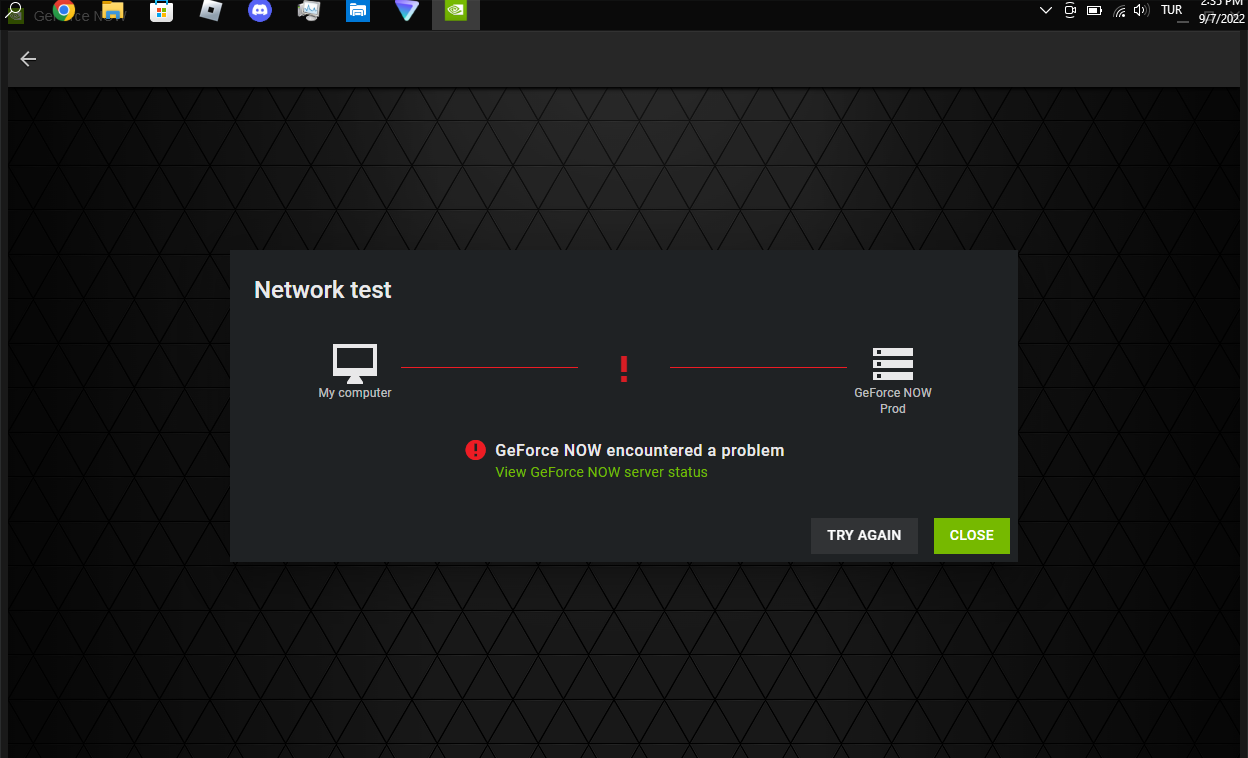Click the My computer monitor icon

pyautogui.click(x=355, y=363)
